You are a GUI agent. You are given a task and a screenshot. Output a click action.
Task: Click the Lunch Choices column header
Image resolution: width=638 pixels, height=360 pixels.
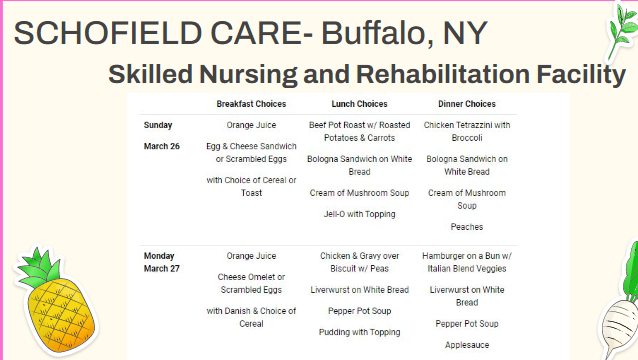tap(359, 104)
